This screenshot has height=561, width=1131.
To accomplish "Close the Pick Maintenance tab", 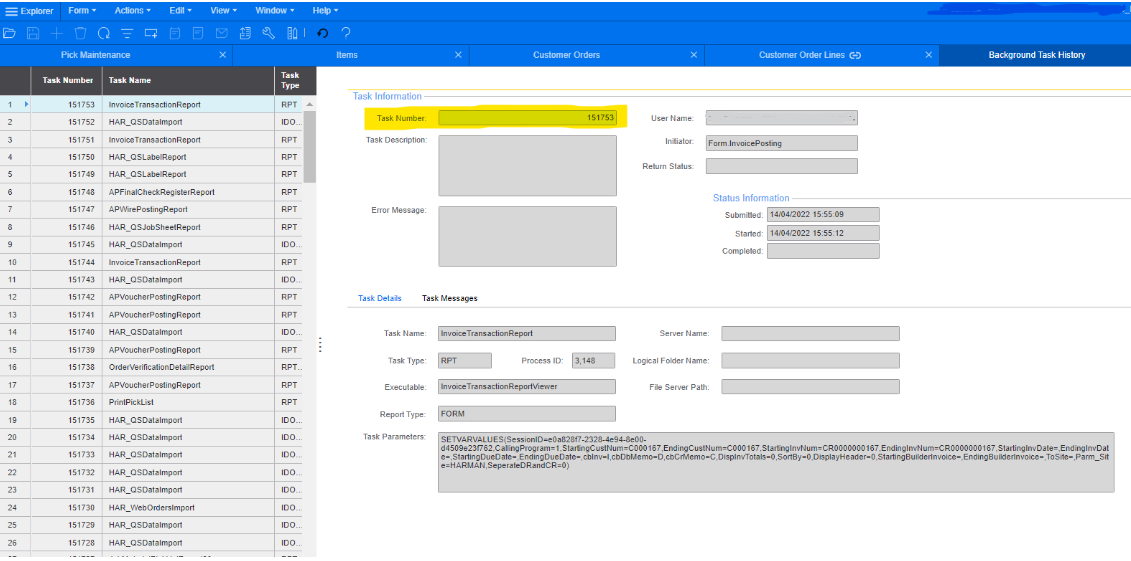I will tap(222, 55).
